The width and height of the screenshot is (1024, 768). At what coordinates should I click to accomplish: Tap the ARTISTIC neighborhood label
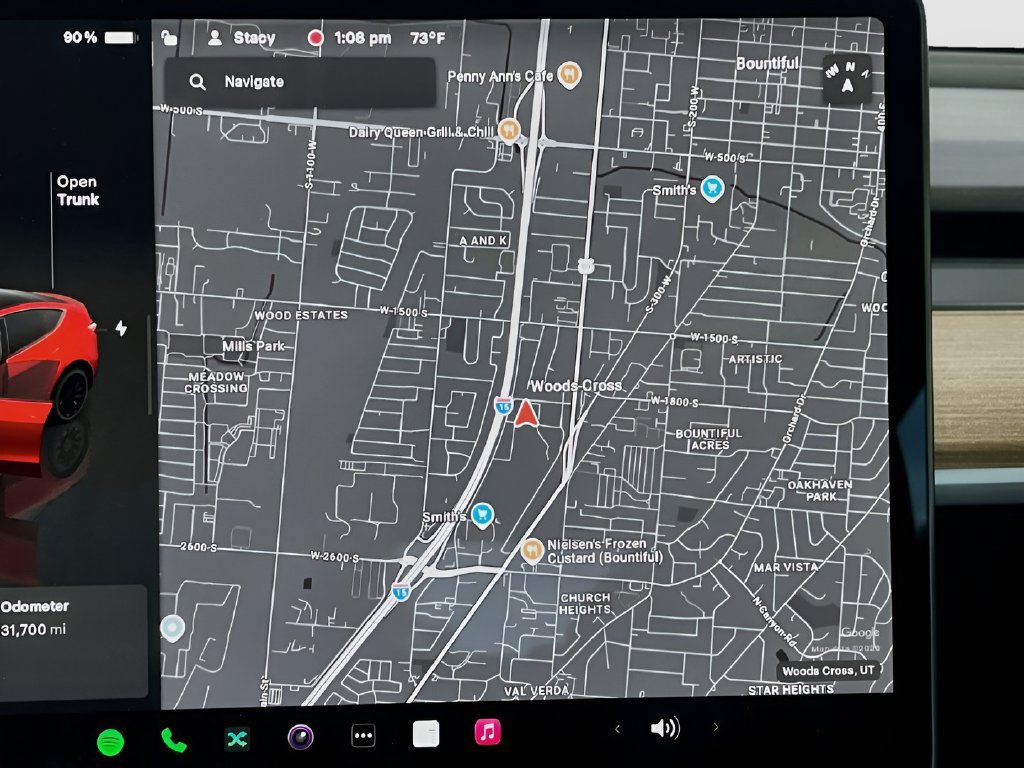756,359
